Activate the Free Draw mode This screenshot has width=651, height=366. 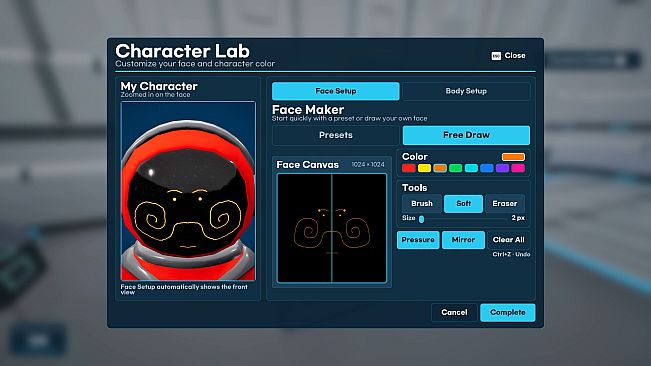click(466, 135)
